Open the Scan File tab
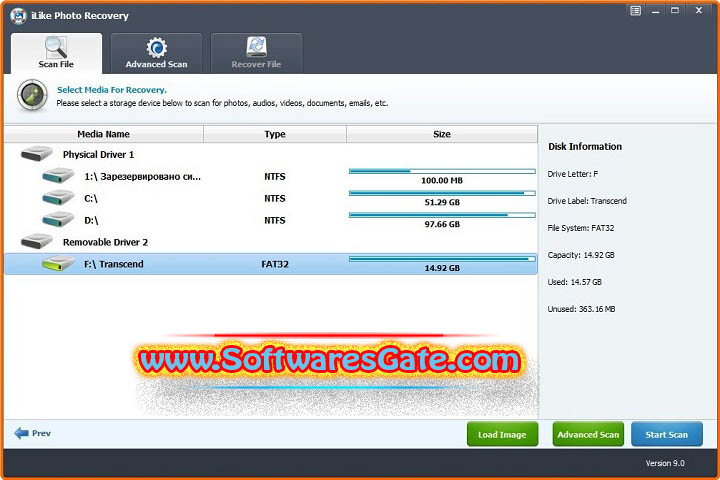This screenshot has height=480, width=720. pyautogui.click(x=56, y=53)
